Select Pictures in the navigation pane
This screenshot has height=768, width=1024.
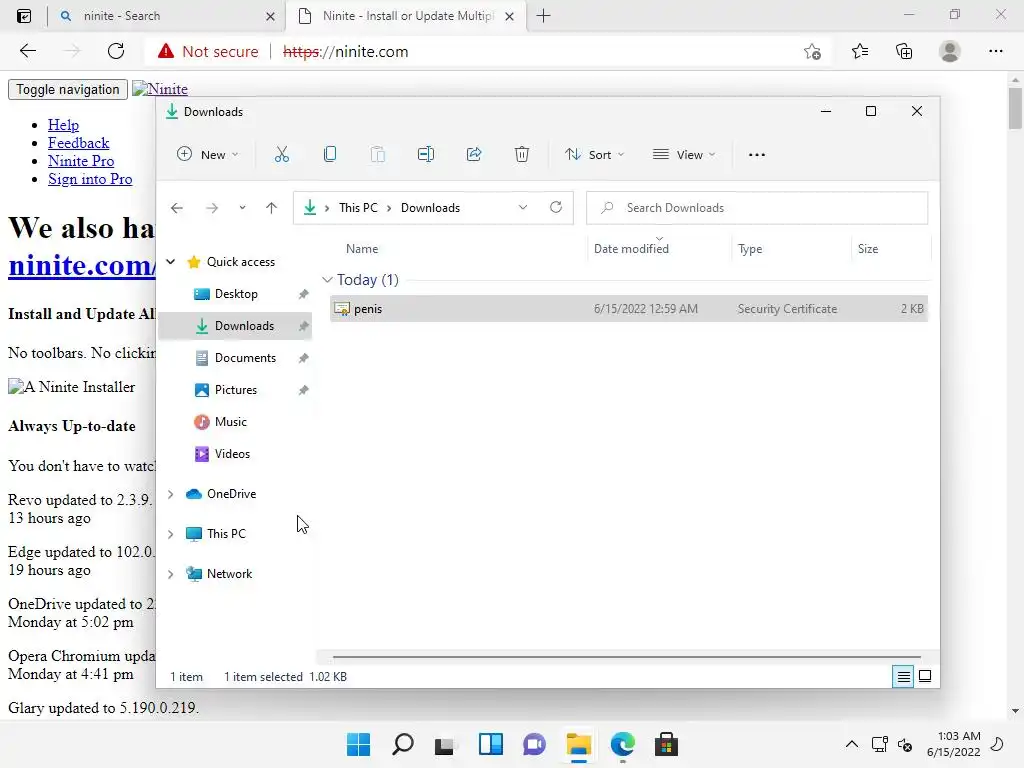[x=235, y=390]
